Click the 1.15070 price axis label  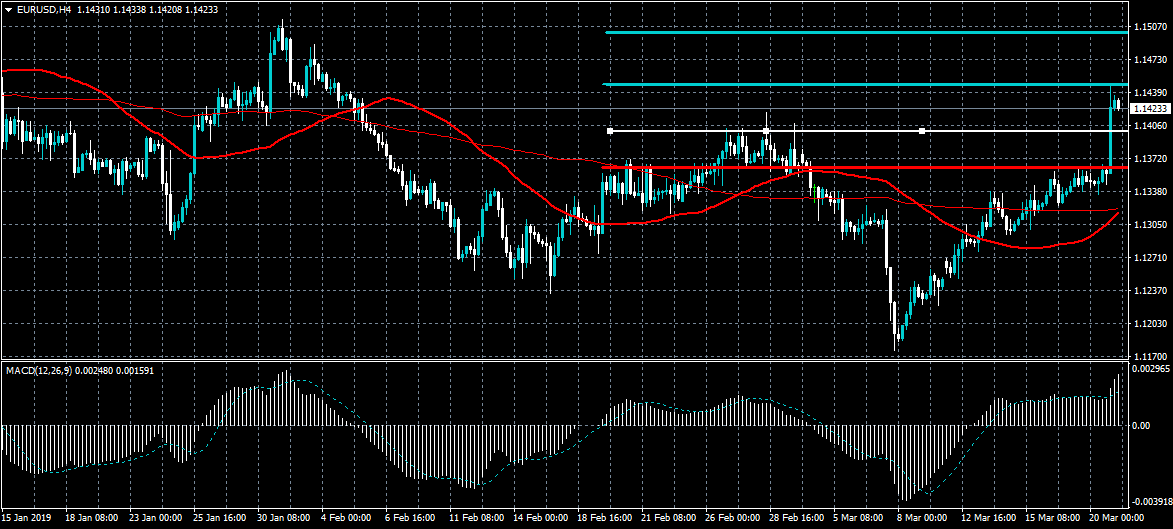point(1151,27)
